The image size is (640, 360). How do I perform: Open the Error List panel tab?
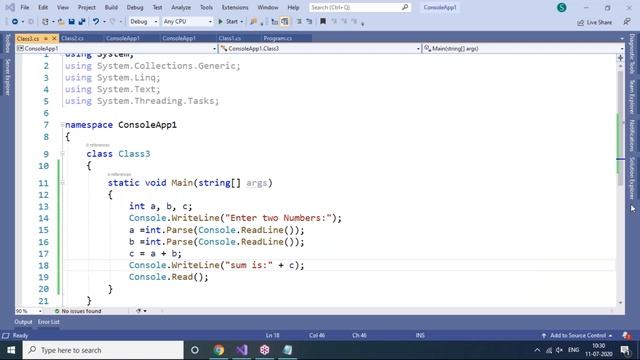tap(49, 322)
